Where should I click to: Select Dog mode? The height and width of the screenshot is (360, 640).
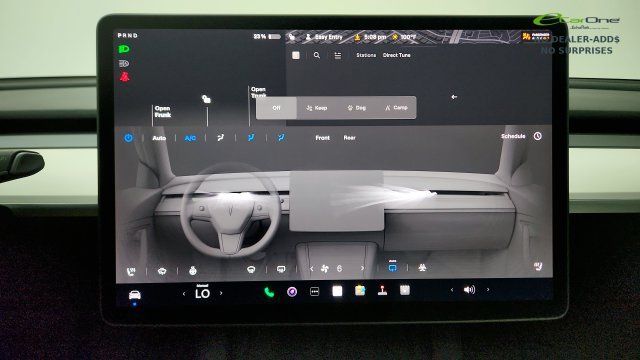(x=356, y=108)
